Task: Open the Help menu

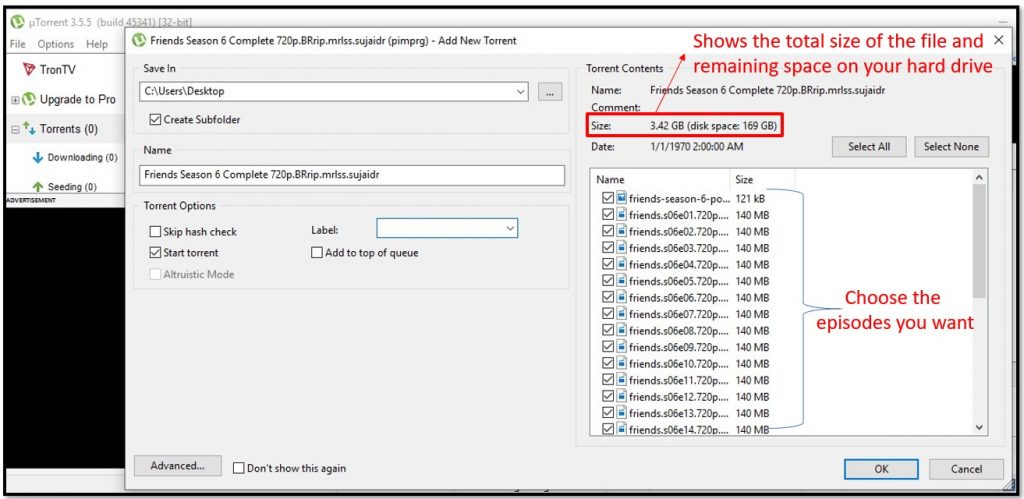Action: [x=97, y=44]
